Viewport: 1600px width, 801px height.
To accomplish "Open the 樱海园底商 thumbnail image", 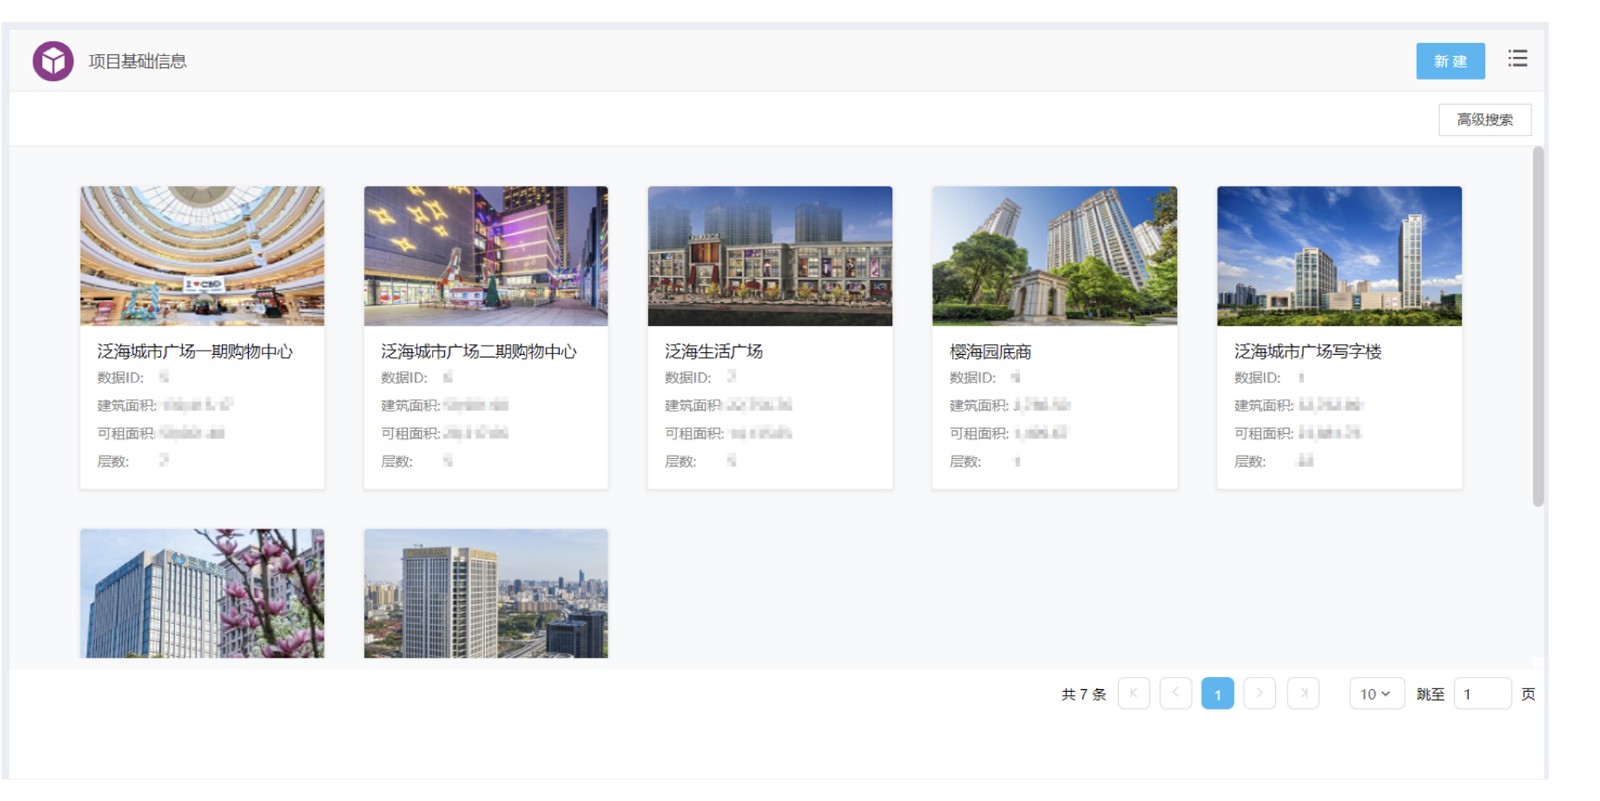I will (x=1054, y=256).
